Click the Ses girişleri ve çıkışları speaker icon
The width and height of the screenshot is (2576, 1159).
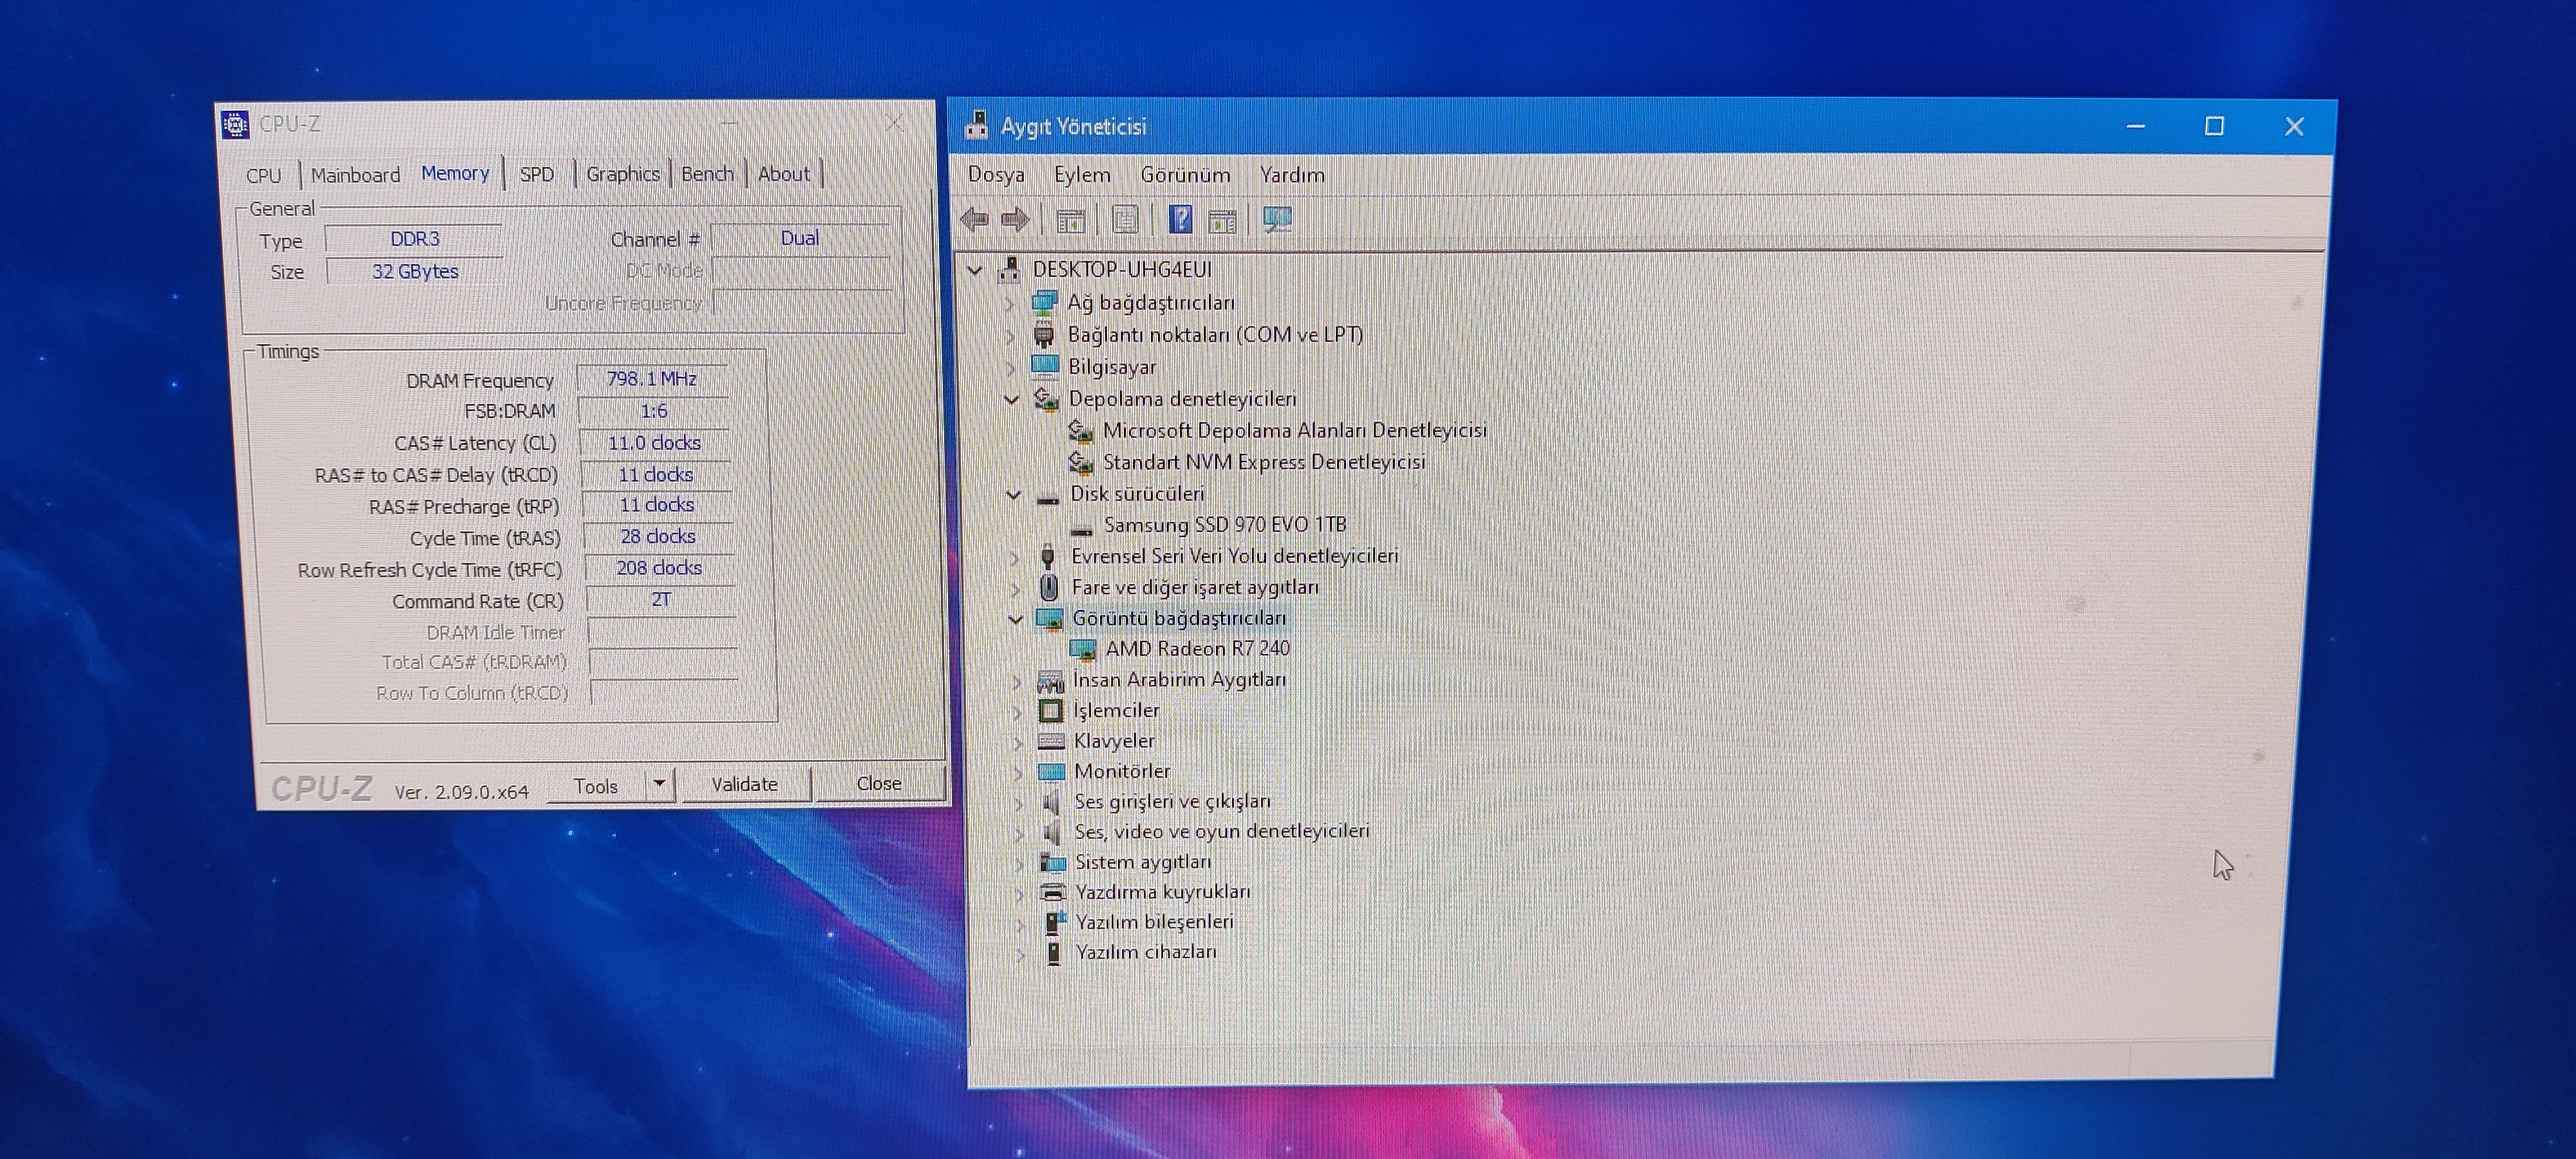pyautogui.click(x=1052, y=802)
